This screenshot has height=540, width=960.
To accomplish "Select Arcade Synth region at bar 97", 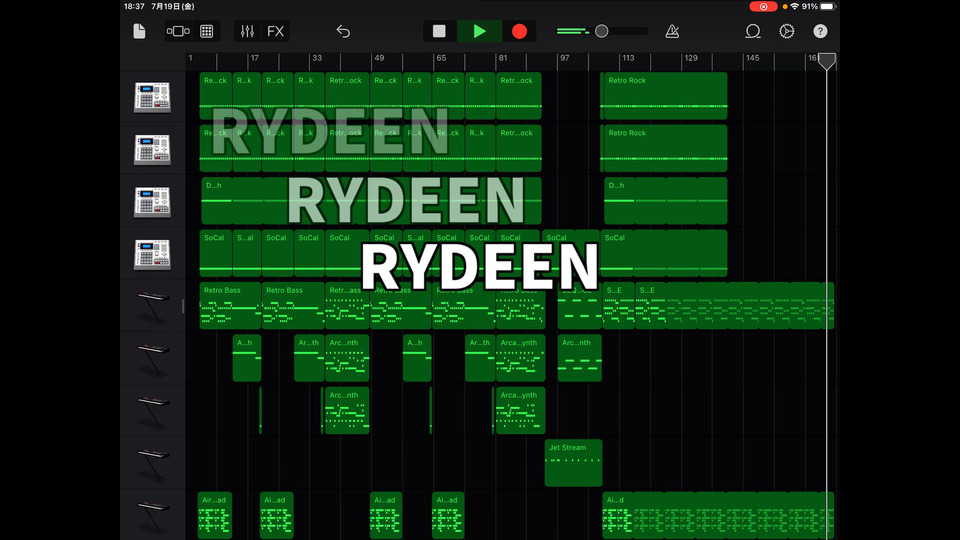I will 579,358.
